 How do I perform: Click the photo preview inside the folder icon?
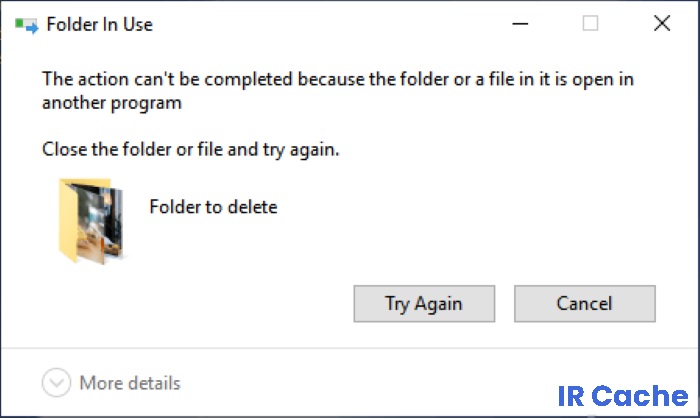click(x=99, y=221)
